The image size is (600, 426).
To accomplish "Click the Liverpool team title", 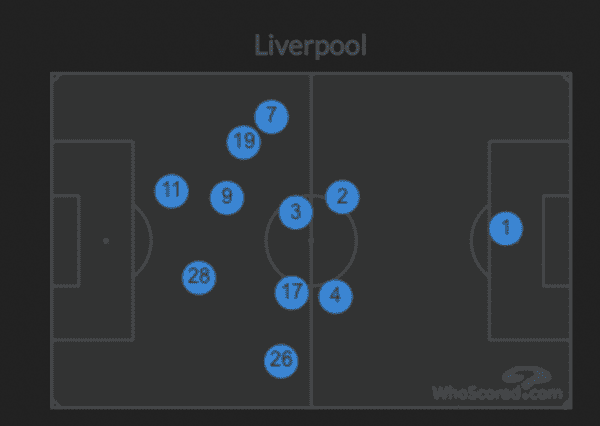I will [310, 46].
